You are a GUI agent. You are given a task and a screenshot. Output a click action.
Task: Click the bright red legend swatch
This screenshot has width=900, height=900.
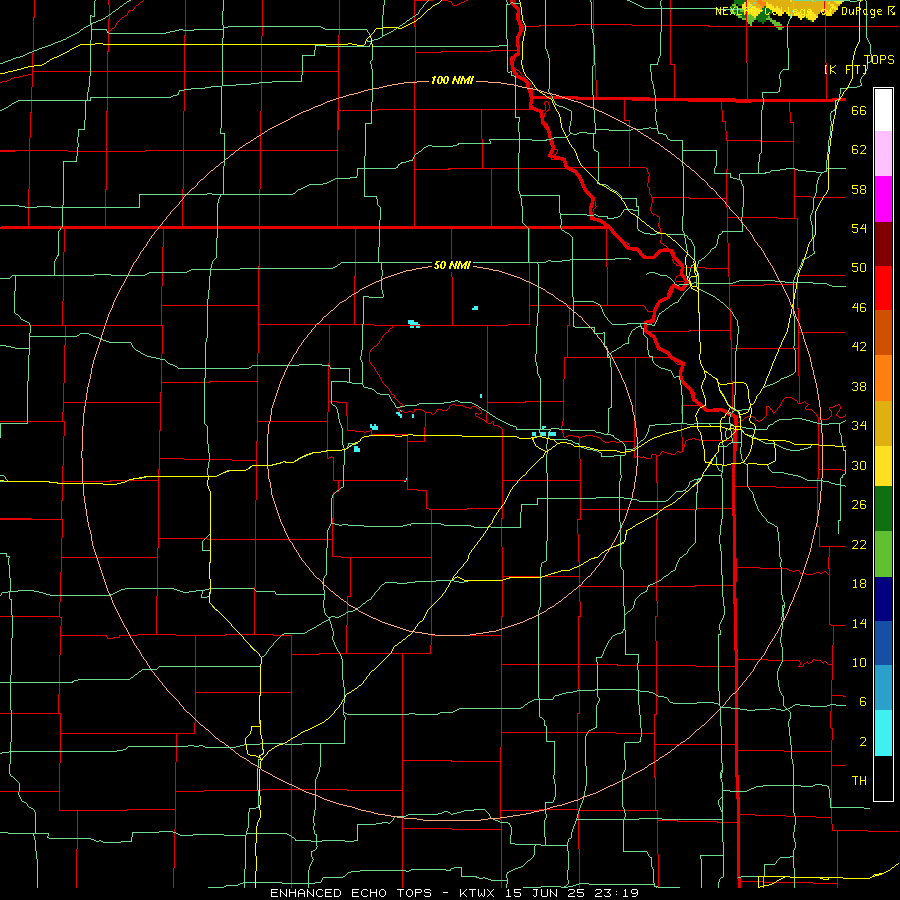(x=883, y=288)
